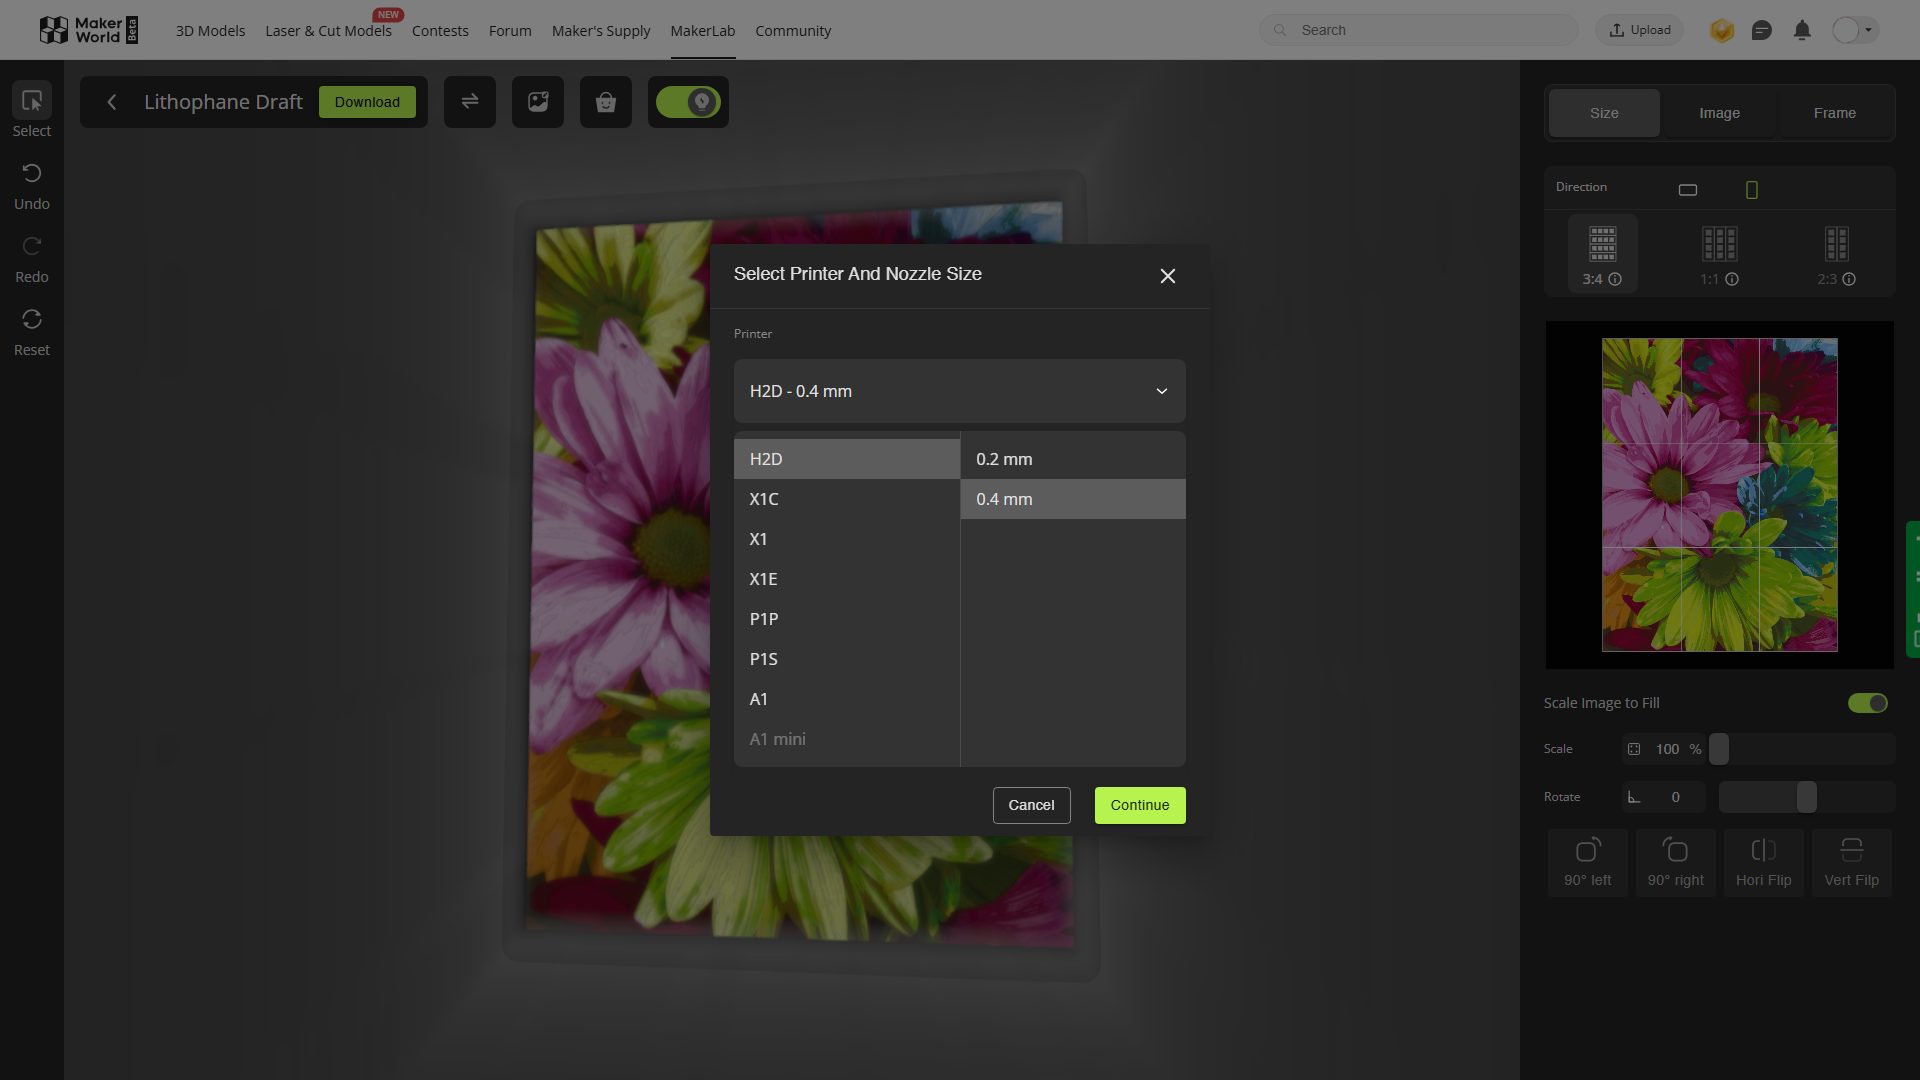Choose the 0.2 mm nozzle size
Viewport: 1920px width, 1080px height.
pyautogui.click(x=1073, y=459)
